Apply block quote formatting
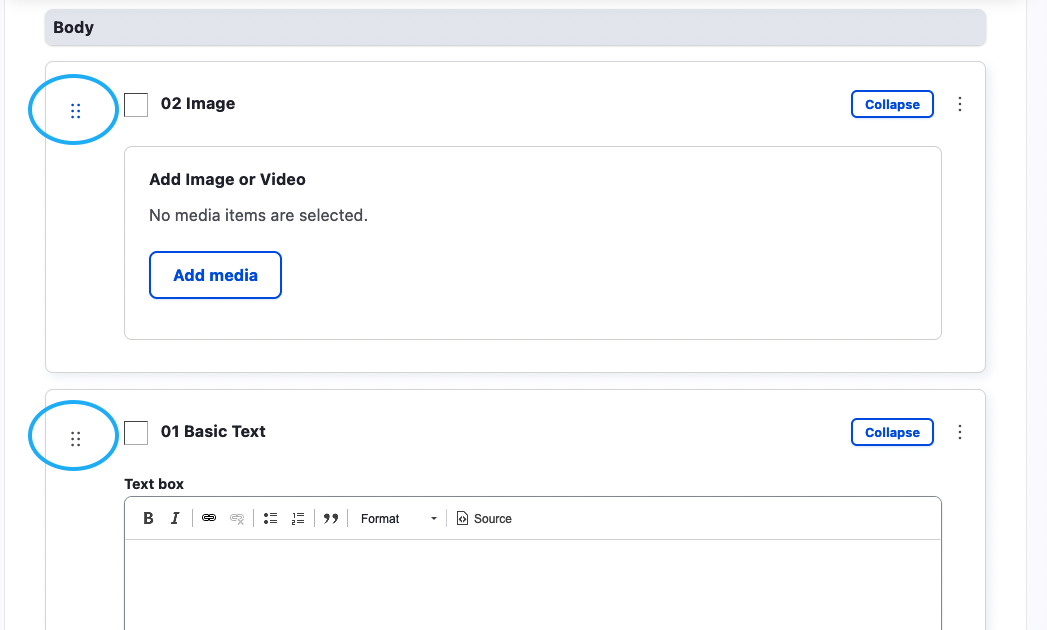 [x=331, y=518]
